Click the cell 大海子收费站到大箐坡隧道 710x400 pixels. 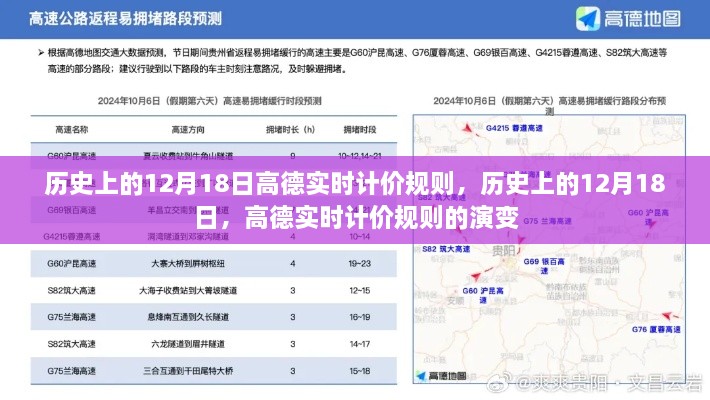click(188, 290)
